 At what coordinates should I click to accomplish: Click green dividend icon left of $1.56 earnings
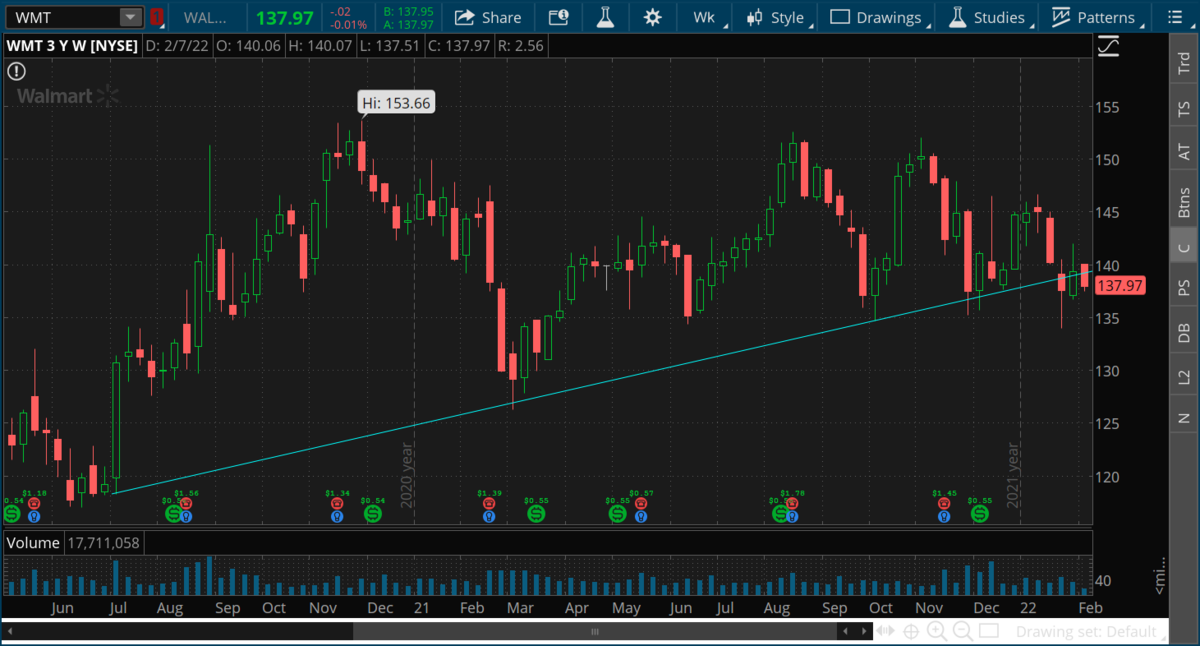coord(173,513)
